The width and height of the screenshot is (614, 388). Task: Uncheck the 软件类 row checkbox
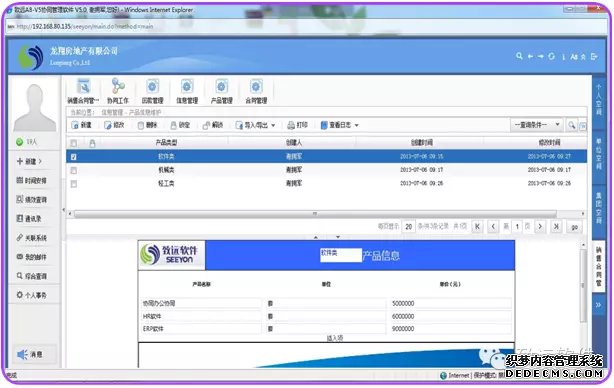74,157
